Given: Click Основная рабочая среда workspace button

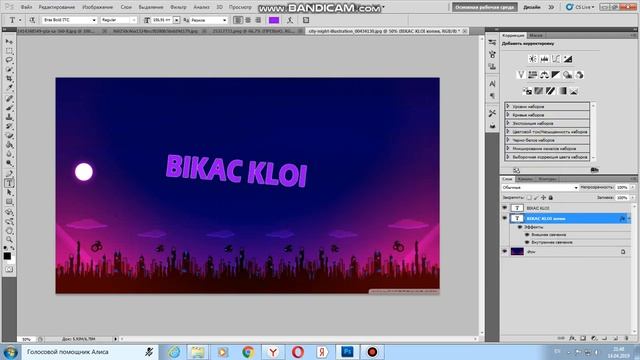Looking at the screenshot, I should click(x=485, y=7).
